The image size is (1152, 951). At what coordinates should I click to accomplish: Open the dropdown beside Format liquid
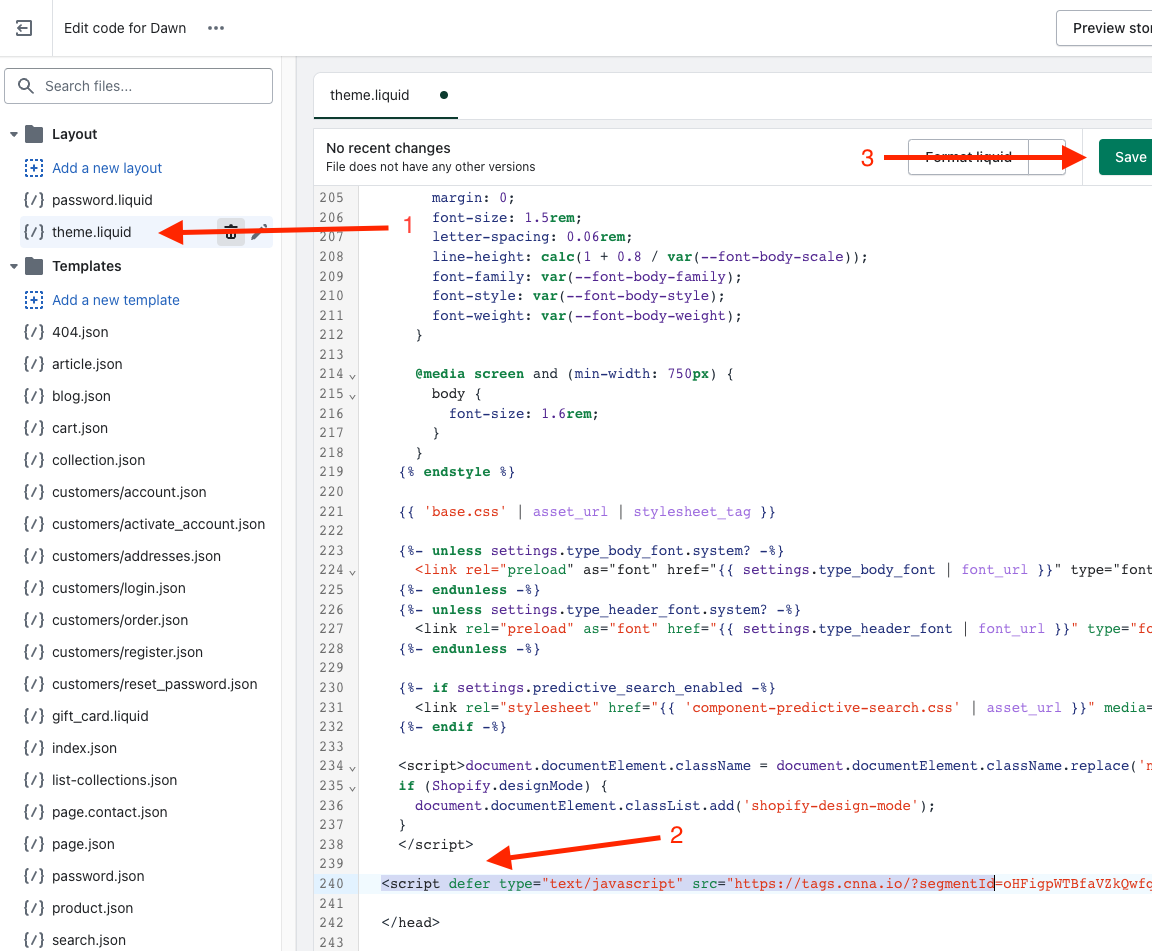(1047, 157)
